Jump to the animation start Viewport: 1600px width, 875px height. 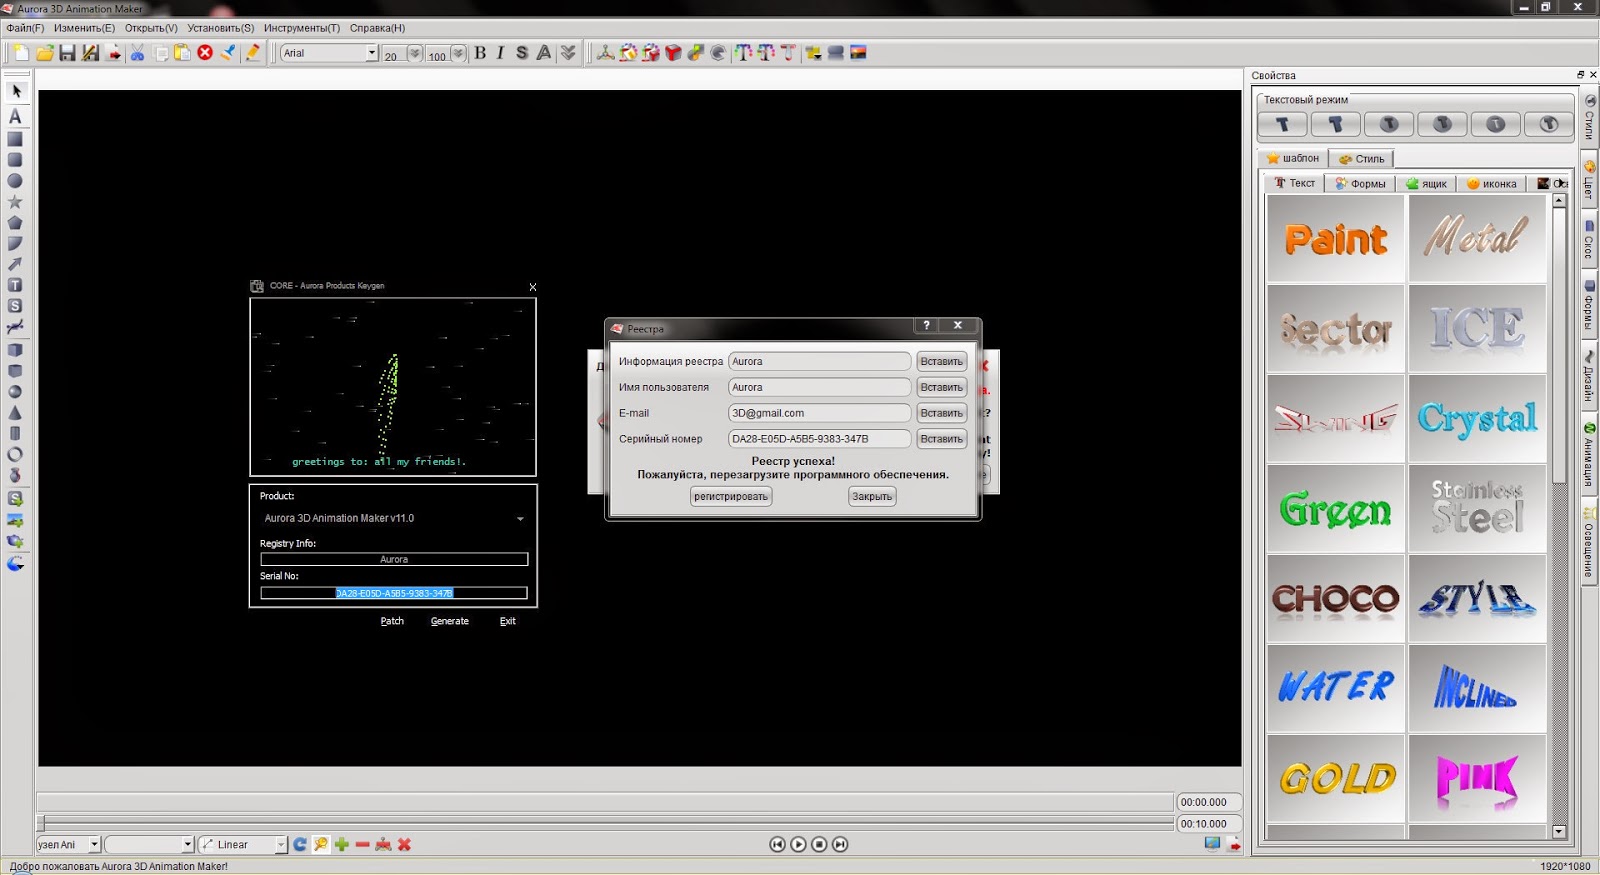pos(777,845)
